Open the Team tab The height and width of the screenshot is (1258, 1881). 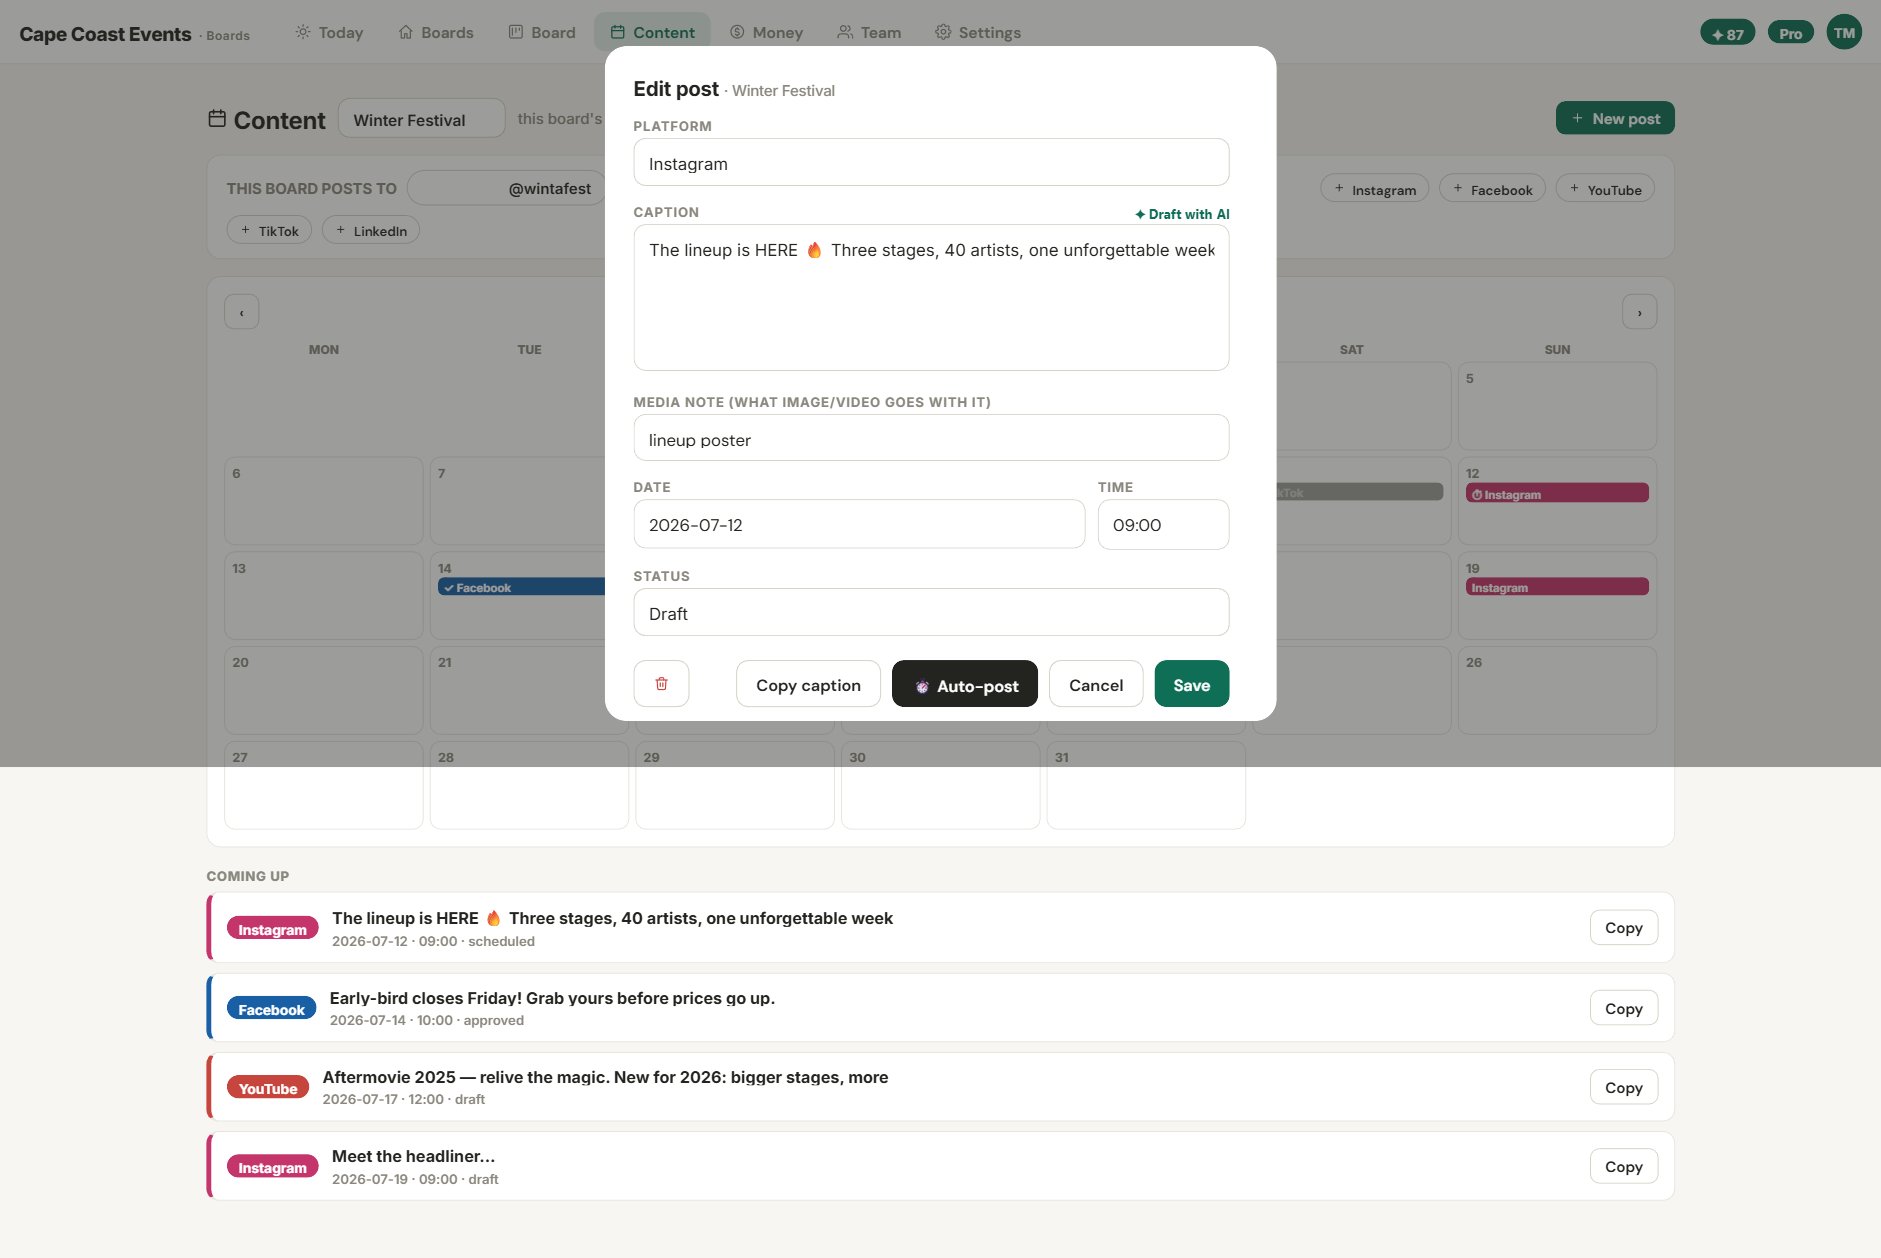pos(869,32)
